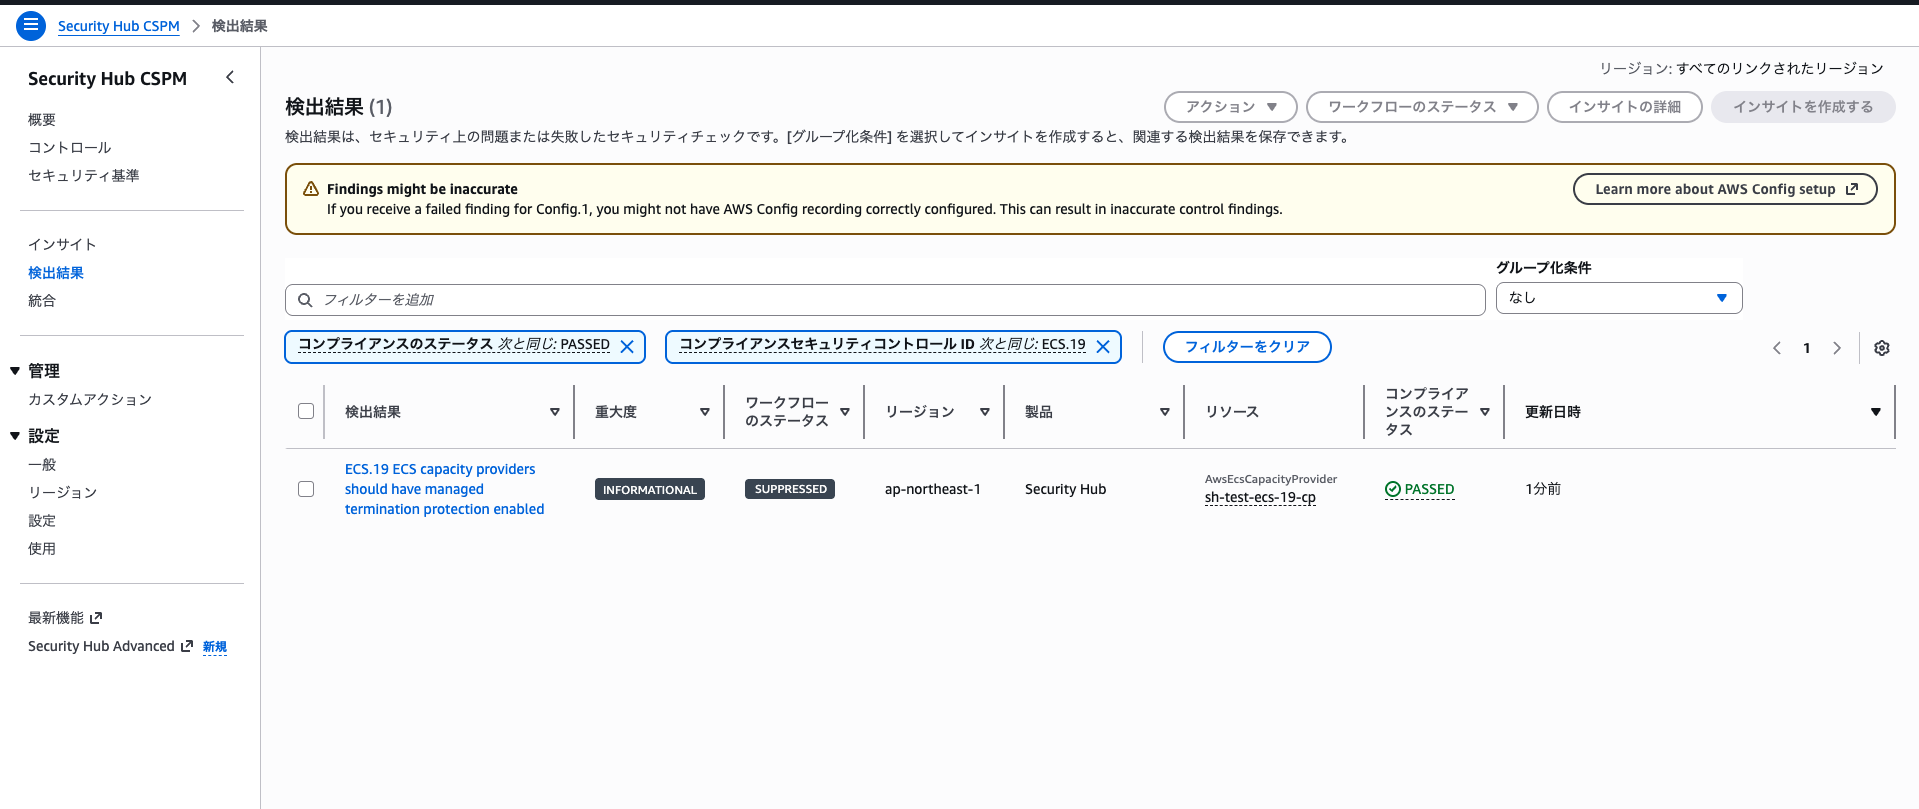1919x809 pixels.
Task: Open the ECS.19 finding title link
Action: click(445, 489)
